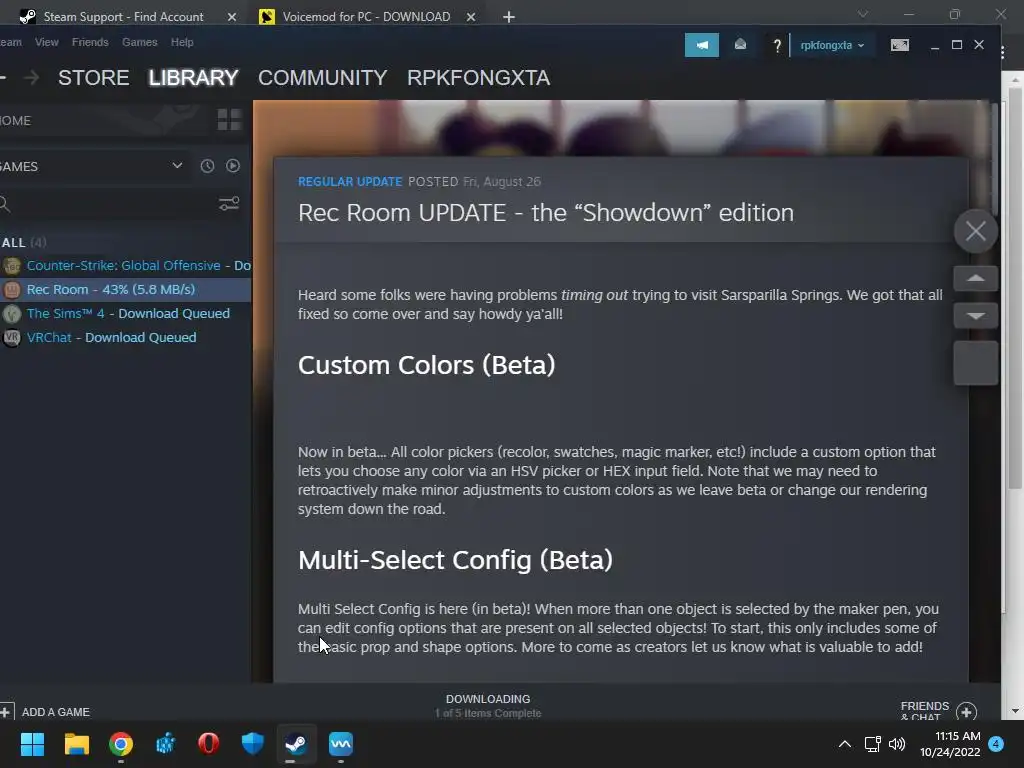1024x768 pixels.
Task: Open browser tab search chevron
Action: [x=863, y=14]
